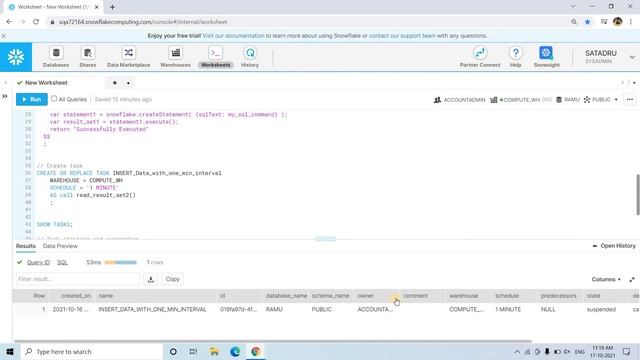This screenshot has height=360, width=640.
Task: Change the RAMU database context
Action: tap(568, 100)
